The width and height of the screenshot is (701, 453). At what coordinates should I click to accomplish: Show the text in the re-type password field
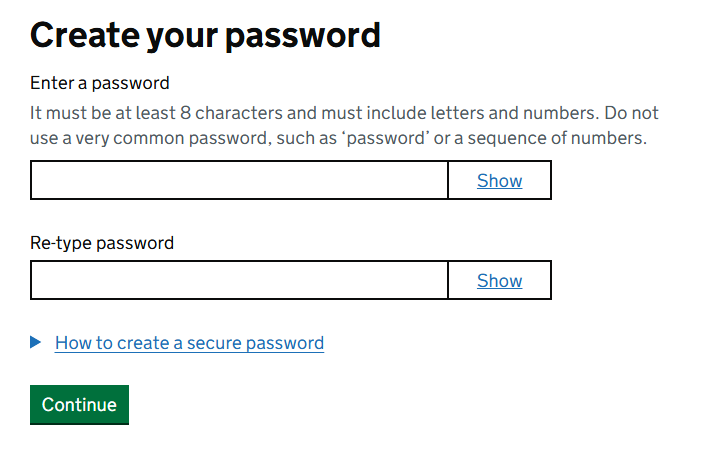(499, 280)
